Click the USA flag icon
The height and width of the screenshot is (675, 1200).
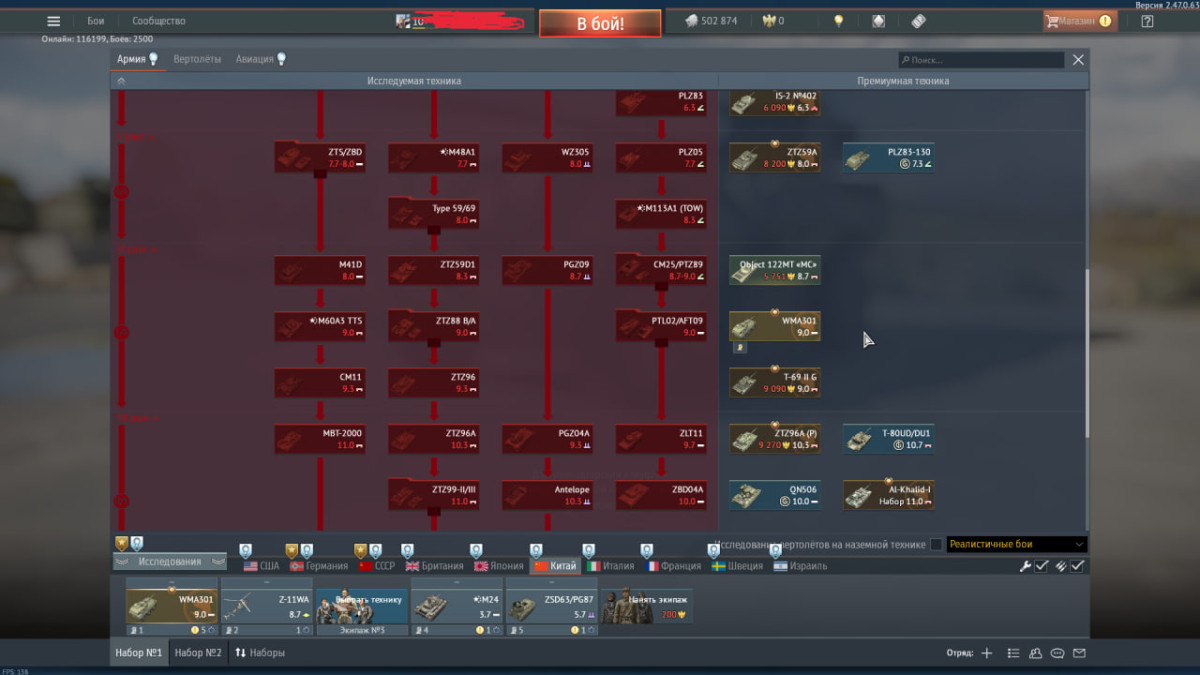[x=250, y=566]
